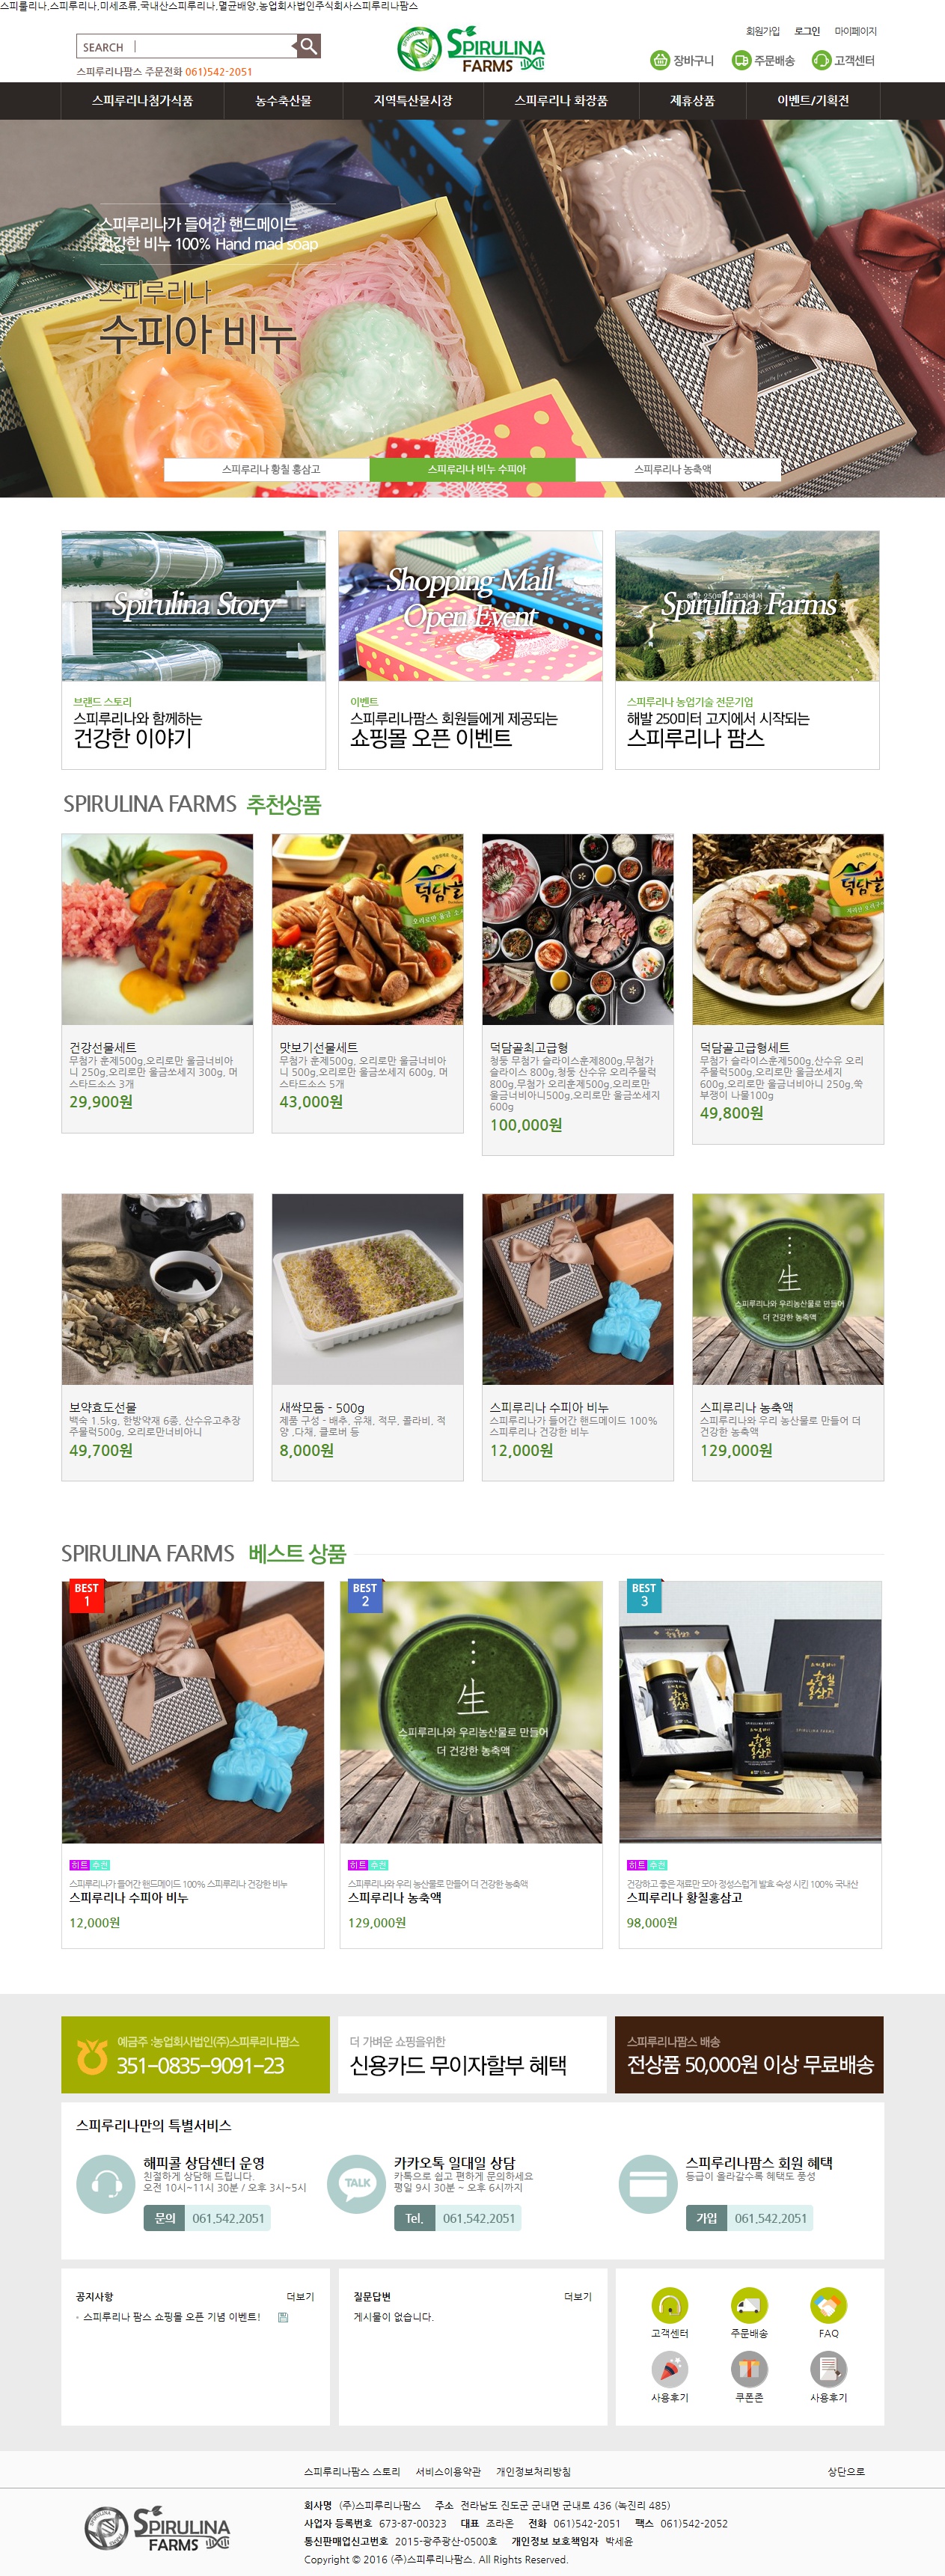Click the 회원가입 link
Image resolution: width=945 pixels, height=2576 pixels.
coord(763,31)
